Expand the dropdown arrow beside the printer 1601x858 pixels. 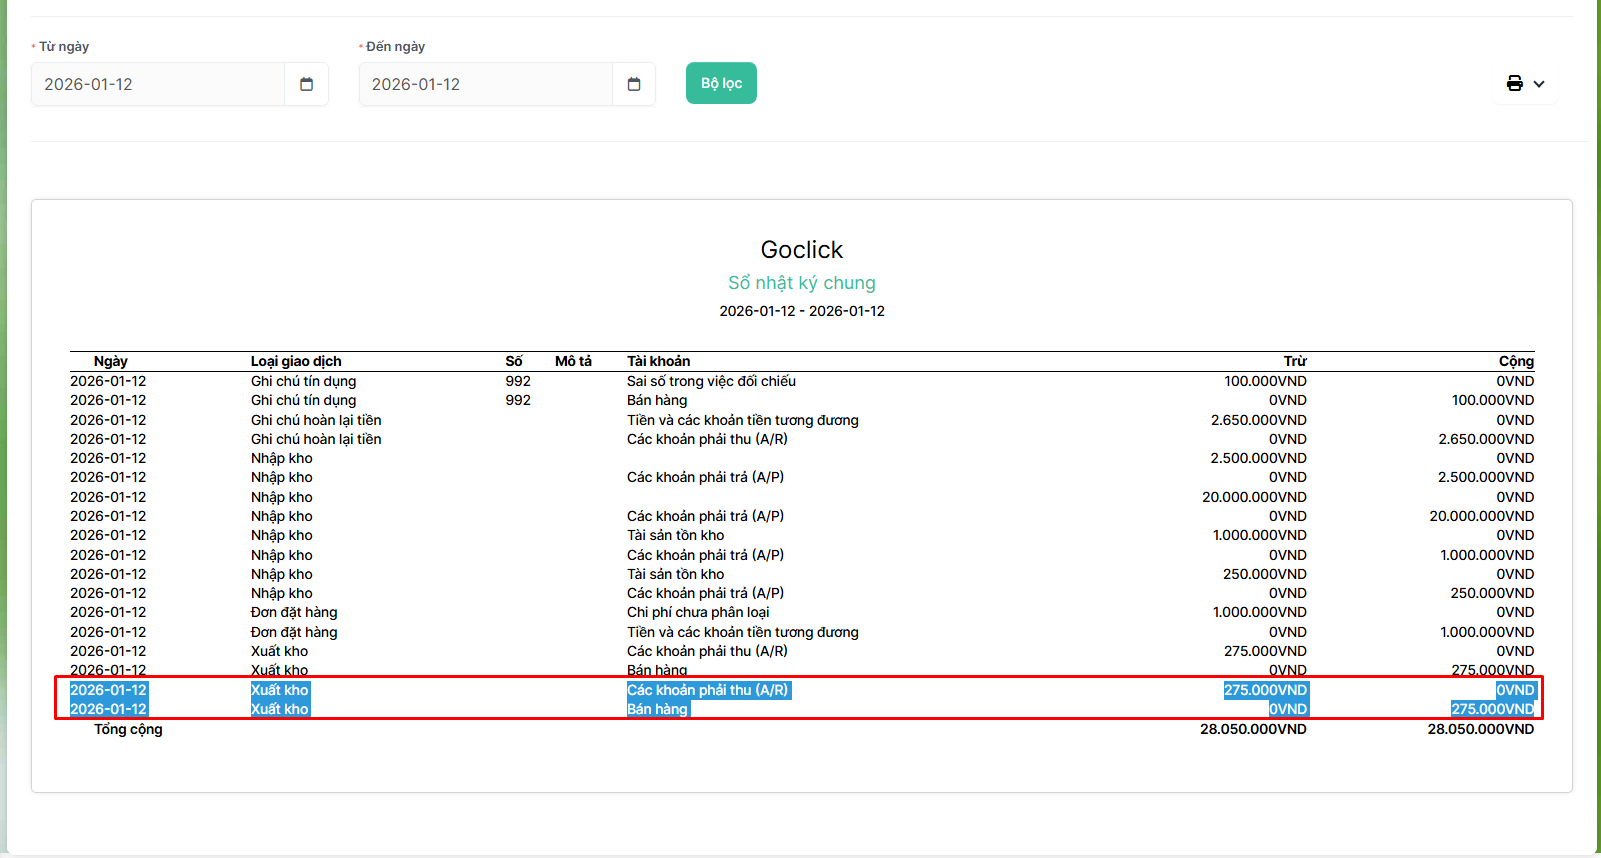(x=1539, y=84)
